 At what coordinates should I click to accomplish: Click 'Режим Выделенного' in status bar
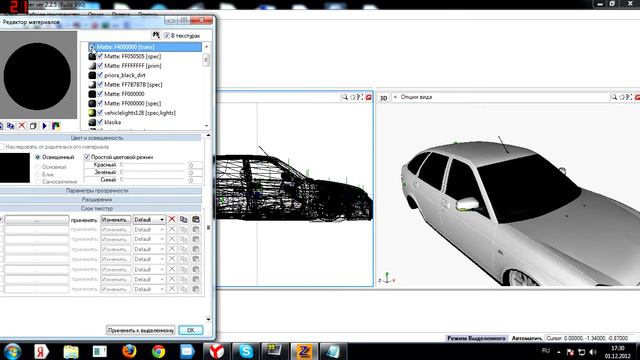[476, 338]
